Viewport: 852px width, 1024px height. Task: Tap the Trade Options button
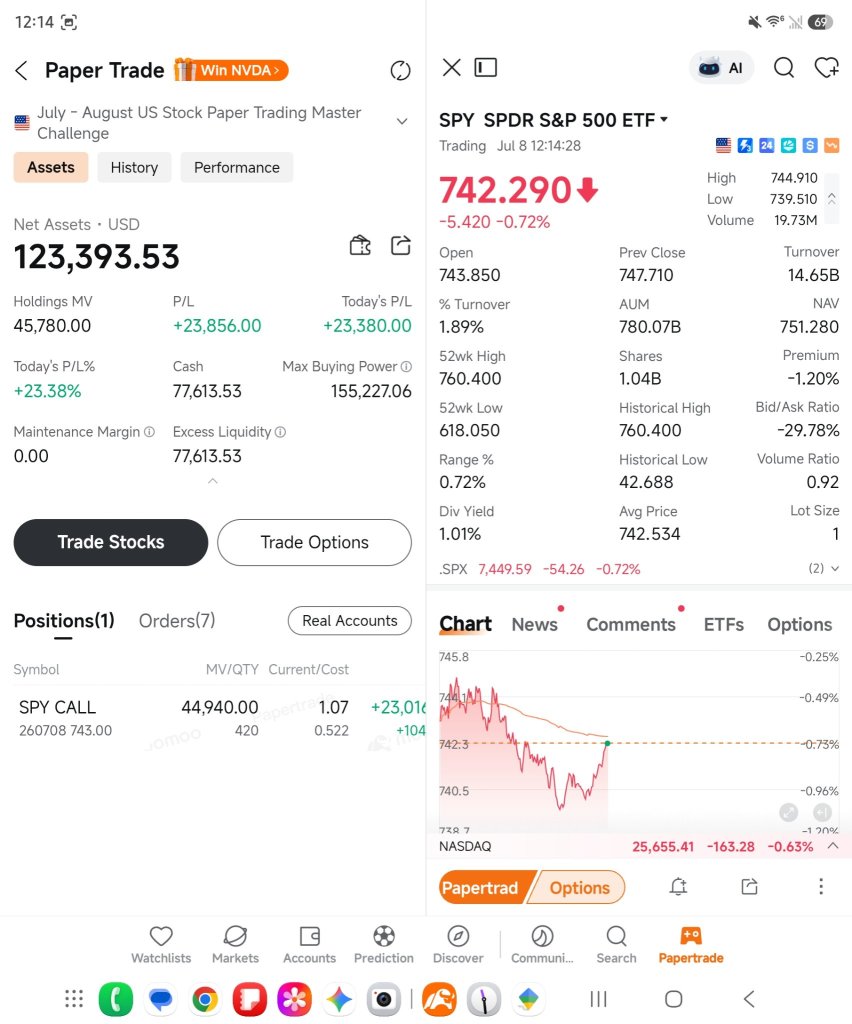(314, 542)
